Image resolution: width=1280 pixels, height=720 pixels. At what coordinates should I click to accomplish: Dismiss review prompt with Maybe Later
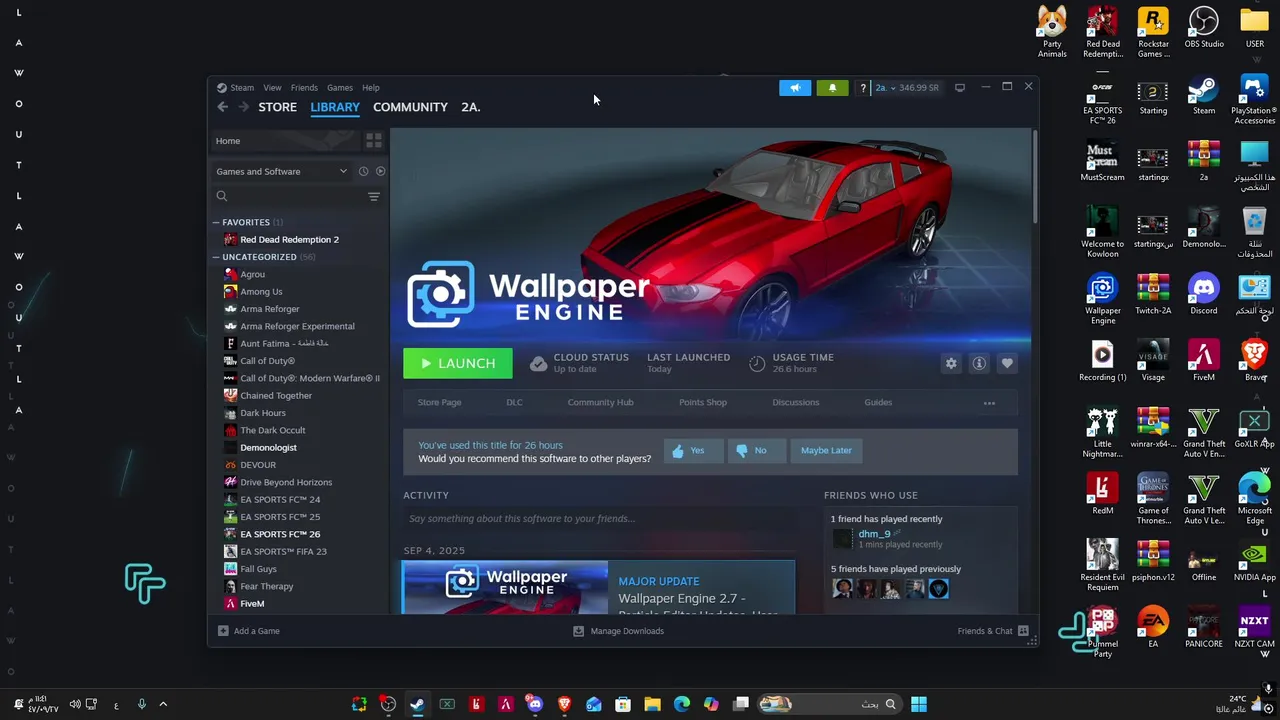coord(826,451)
